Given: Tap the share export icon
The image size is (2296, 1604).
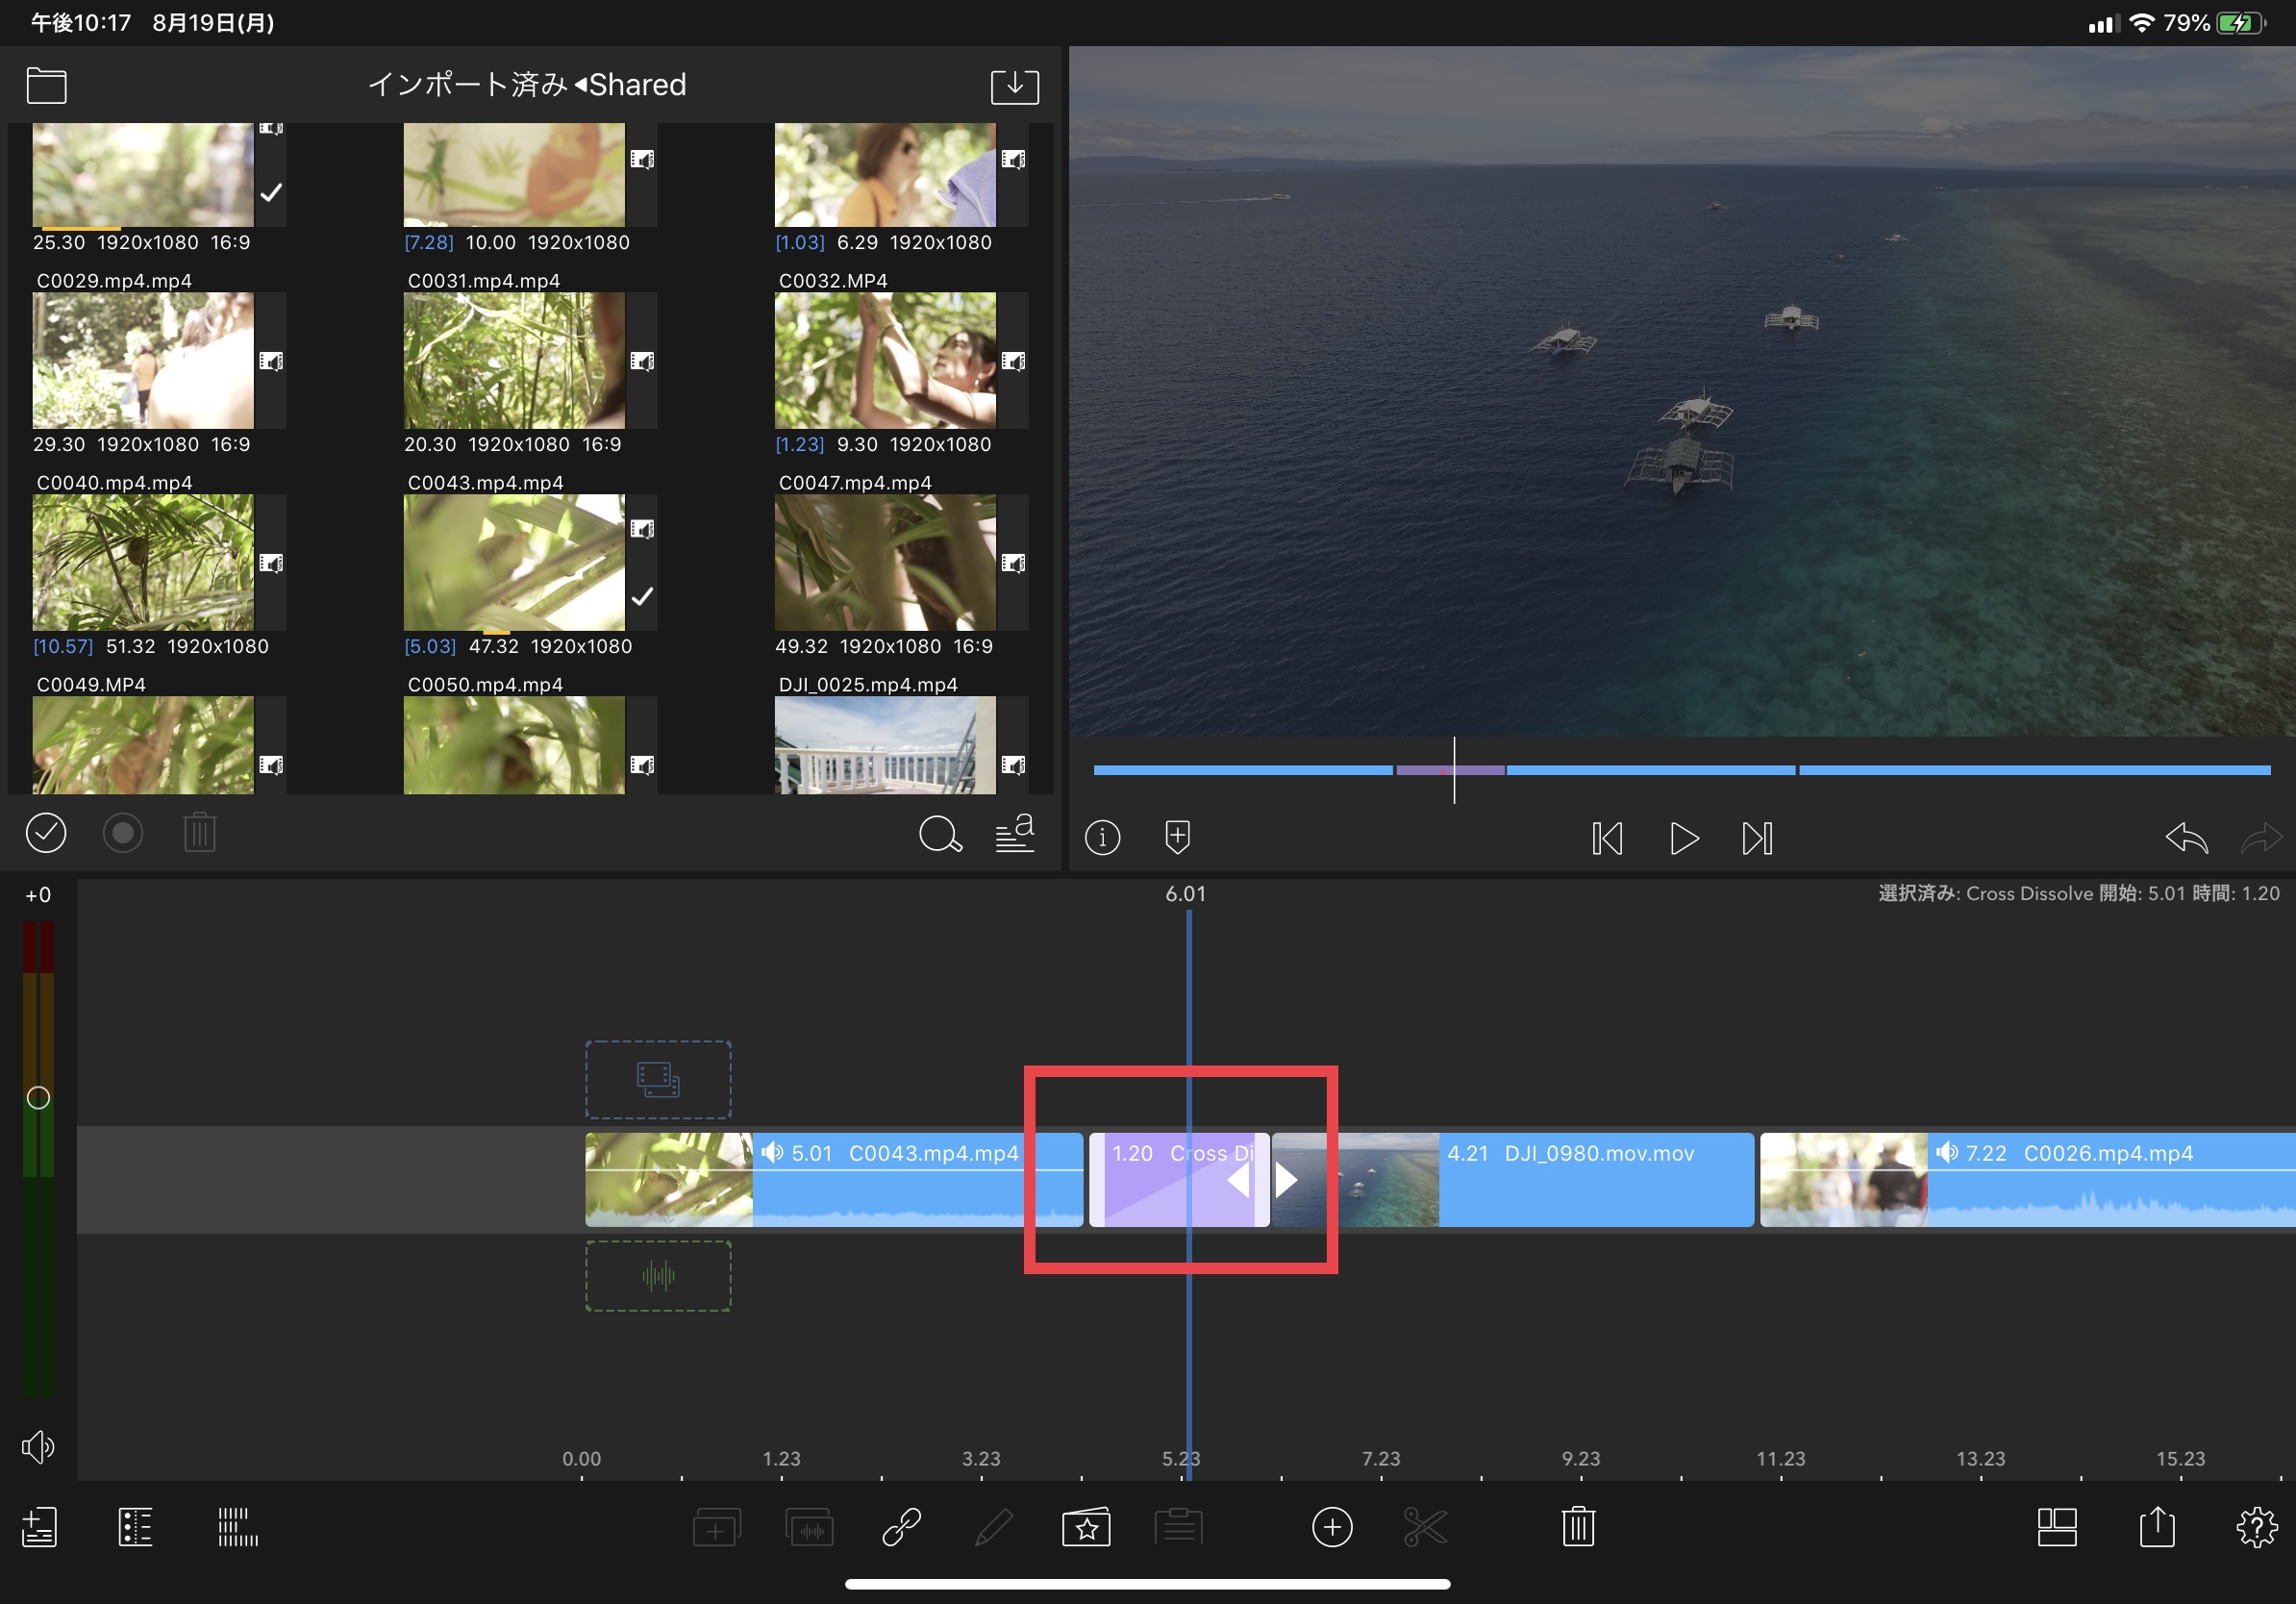Looking at the screenshot, I should point(2157,1527).
